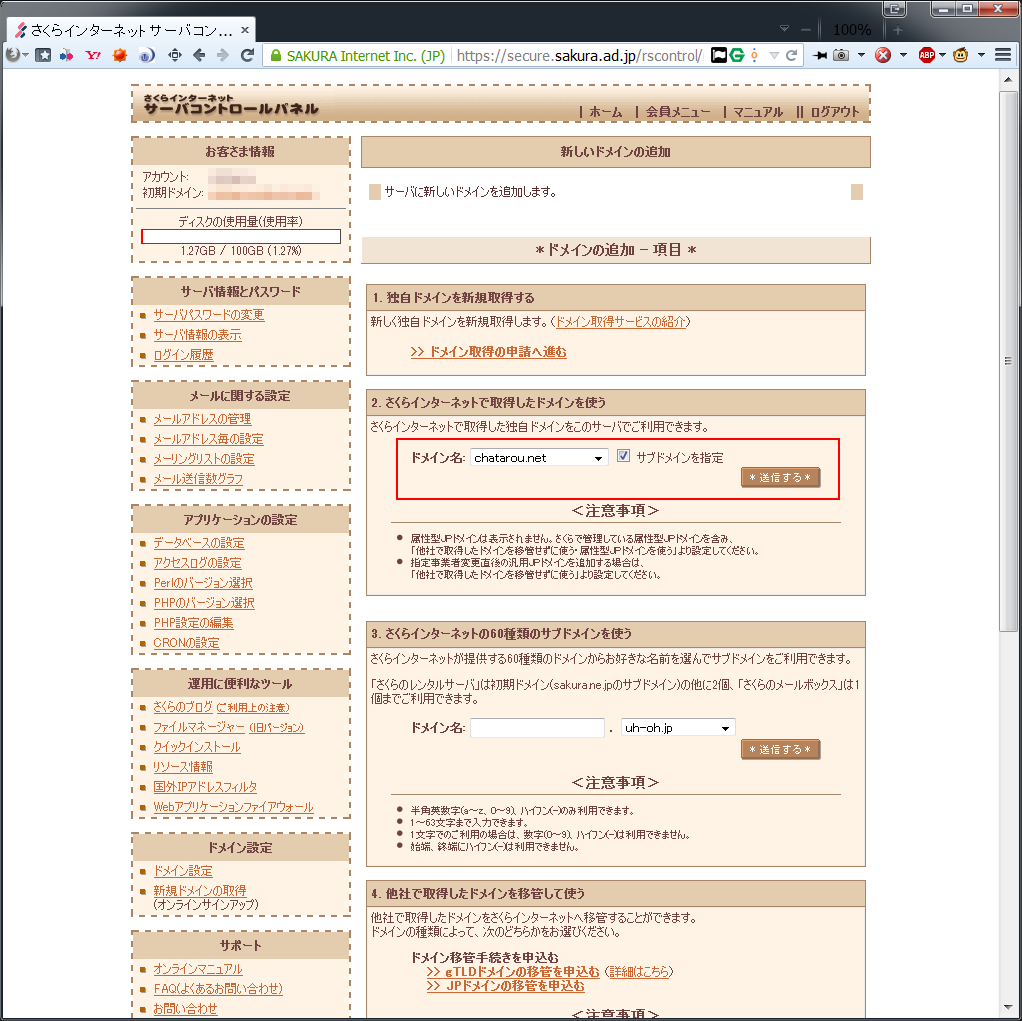Viewport: 1022px width, 1021px height.
Task: Open the tab list dropdown arrow
Action: (x=785, y=29)
